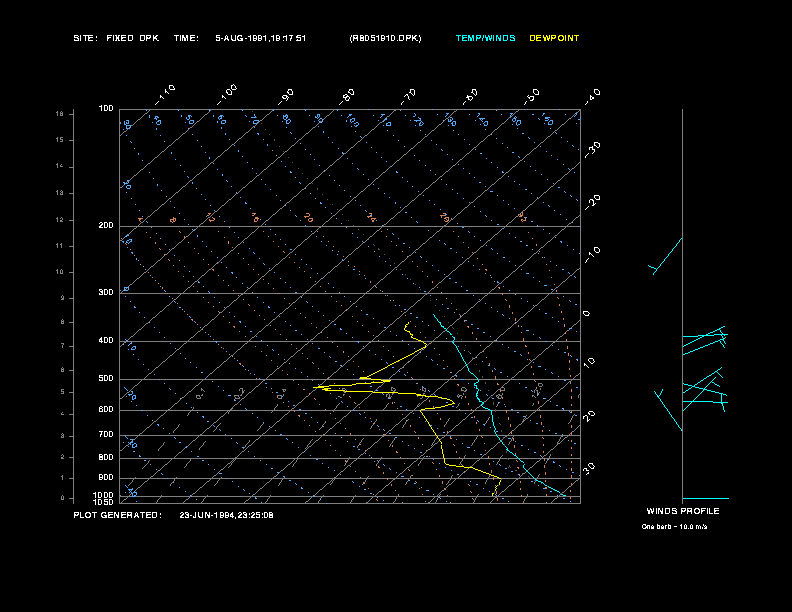Screen dimensions: 792x612
Task: Click the (R8051910.OPK) file name
Action: pyautogui.click(x=385, y=38)
